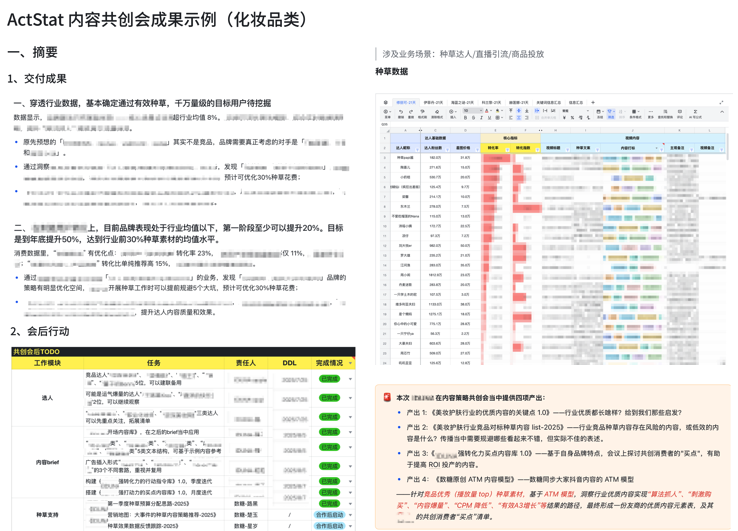Click 已完成 badge in 竞品达人 row
738x531 pixels.
pos(329,379)
